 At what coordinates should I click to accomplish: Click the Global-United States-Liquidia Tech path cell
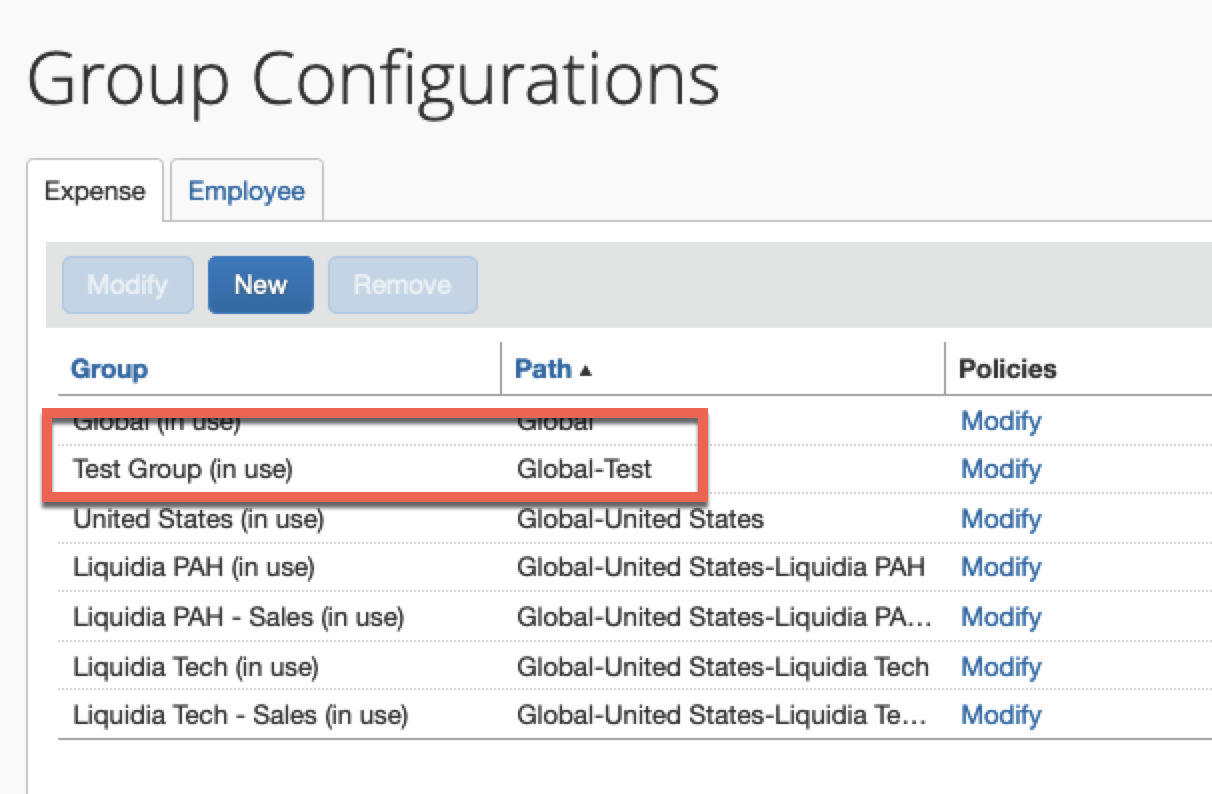coord(722,667)
